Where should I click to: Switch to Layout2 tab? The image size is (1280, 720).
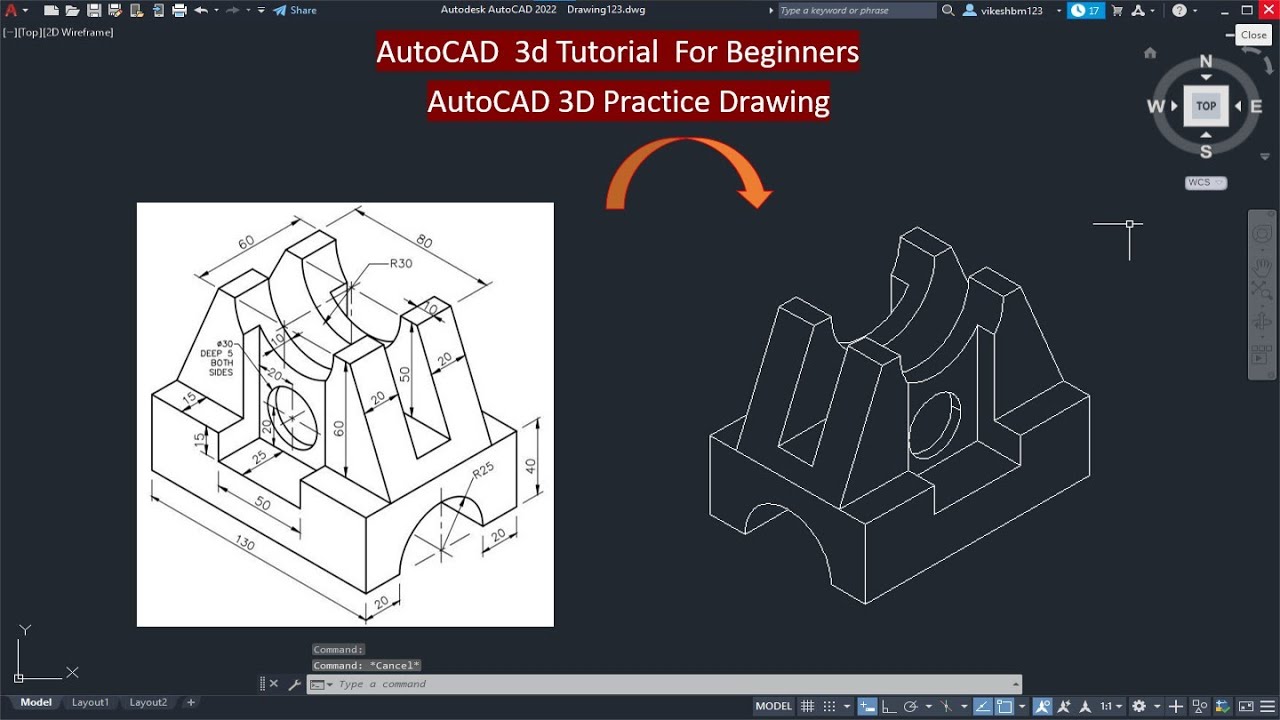148,702
